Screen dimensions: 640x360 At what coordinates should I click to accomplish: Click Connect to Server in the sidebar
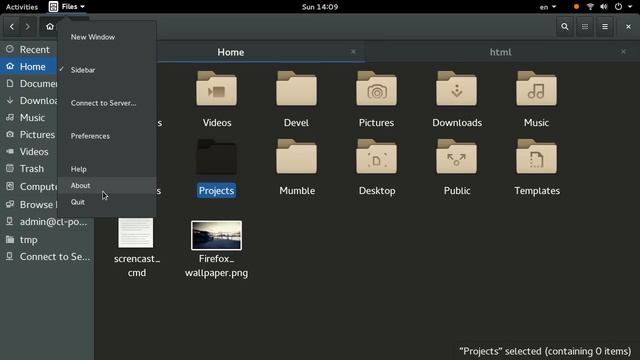(47, 257)
